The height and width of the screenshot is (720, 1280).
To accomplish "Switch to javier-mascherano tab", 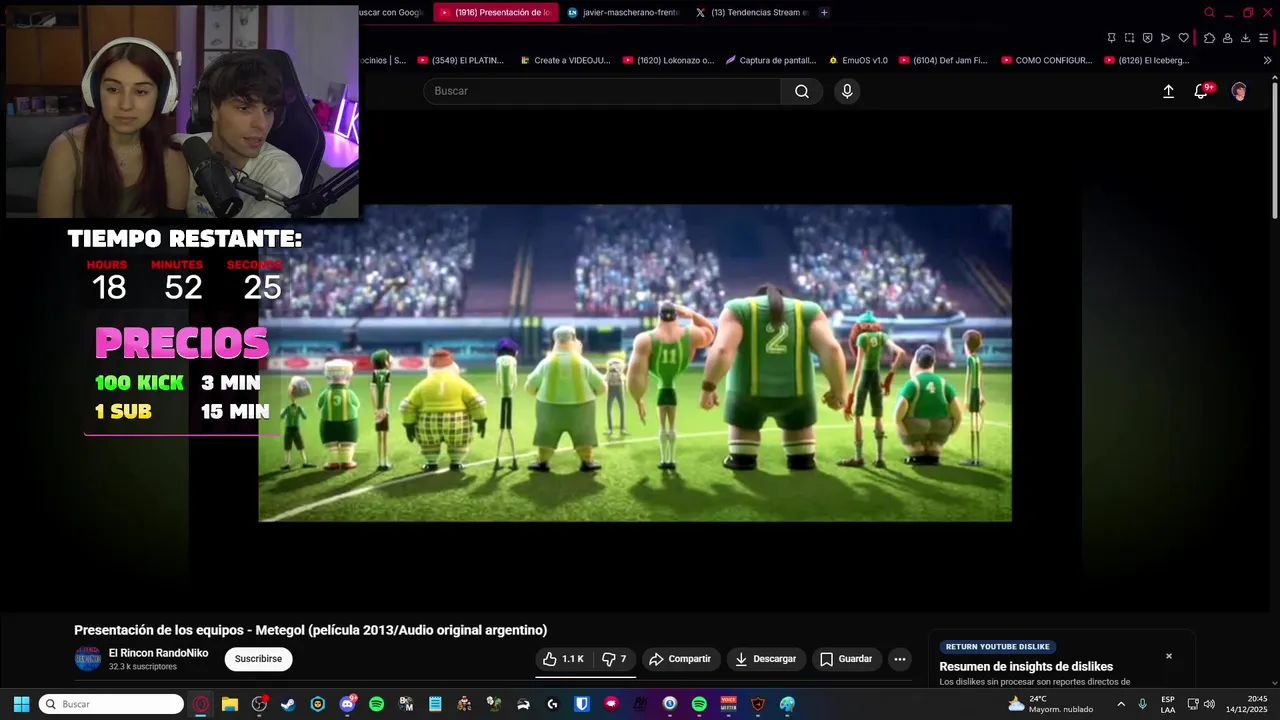I will tap(623, 12).
